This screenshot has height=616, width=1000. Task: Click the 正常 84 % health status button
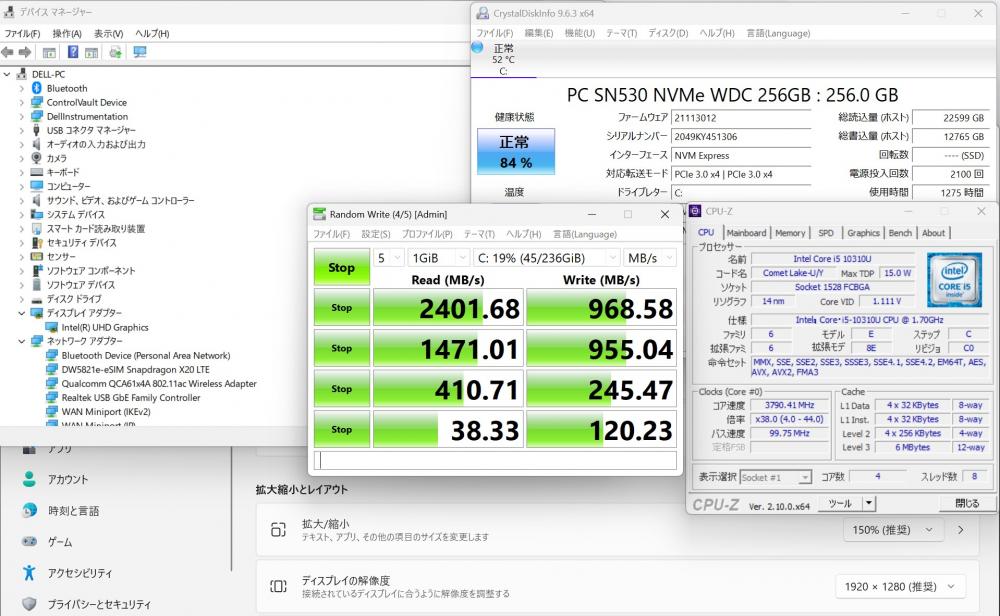tap(516, 152)
